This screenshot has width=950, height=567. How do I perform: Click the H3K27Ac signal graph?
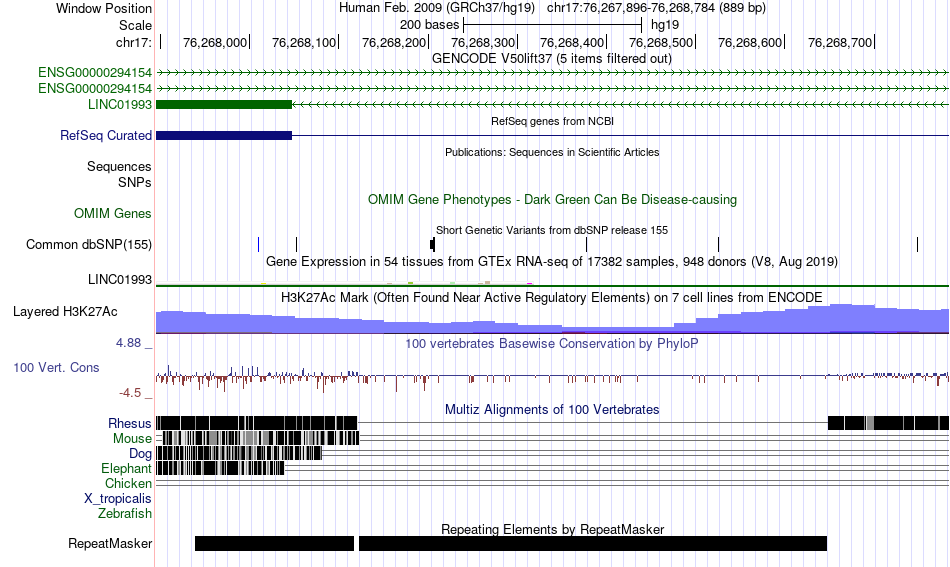(552, 319)
